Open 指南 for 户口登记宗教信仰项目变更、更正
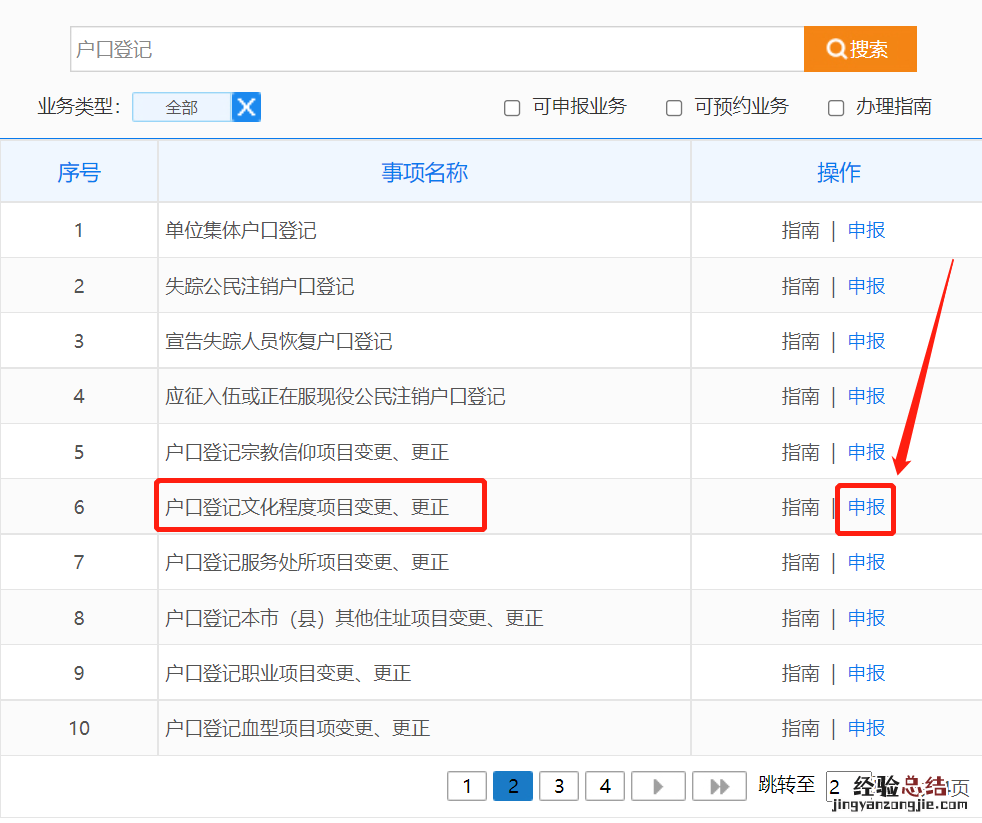This screenshot has width=982, height=823. [x=800, y=452]
